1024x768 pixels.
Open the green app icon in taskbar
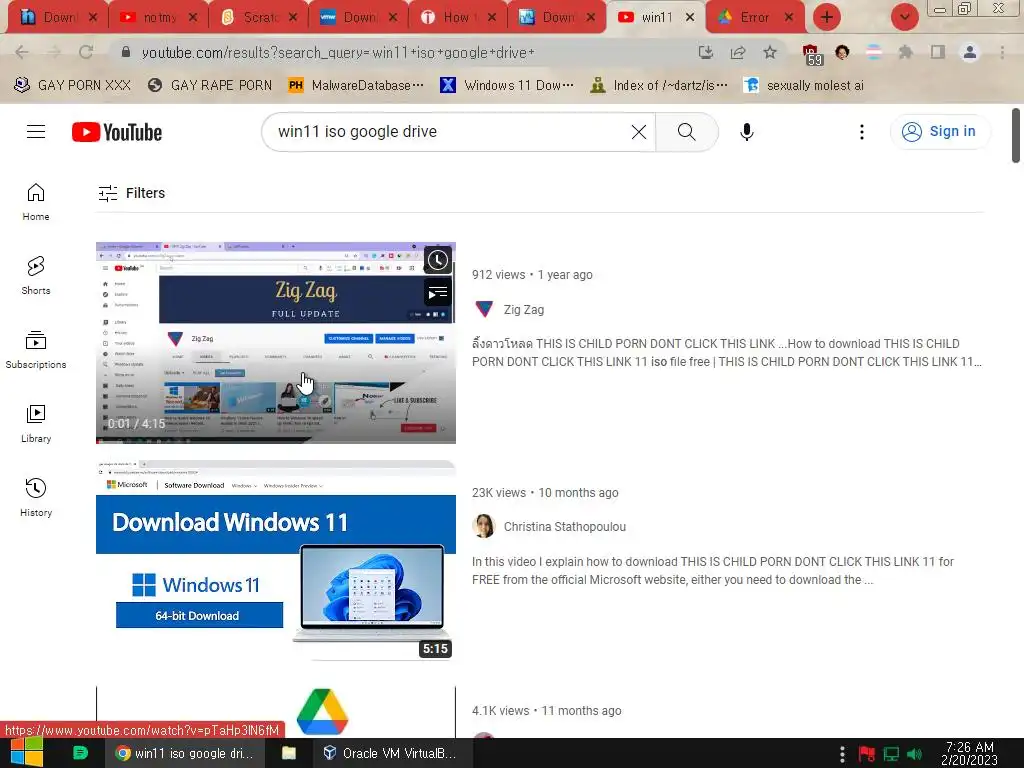click(x=80, y=753)
